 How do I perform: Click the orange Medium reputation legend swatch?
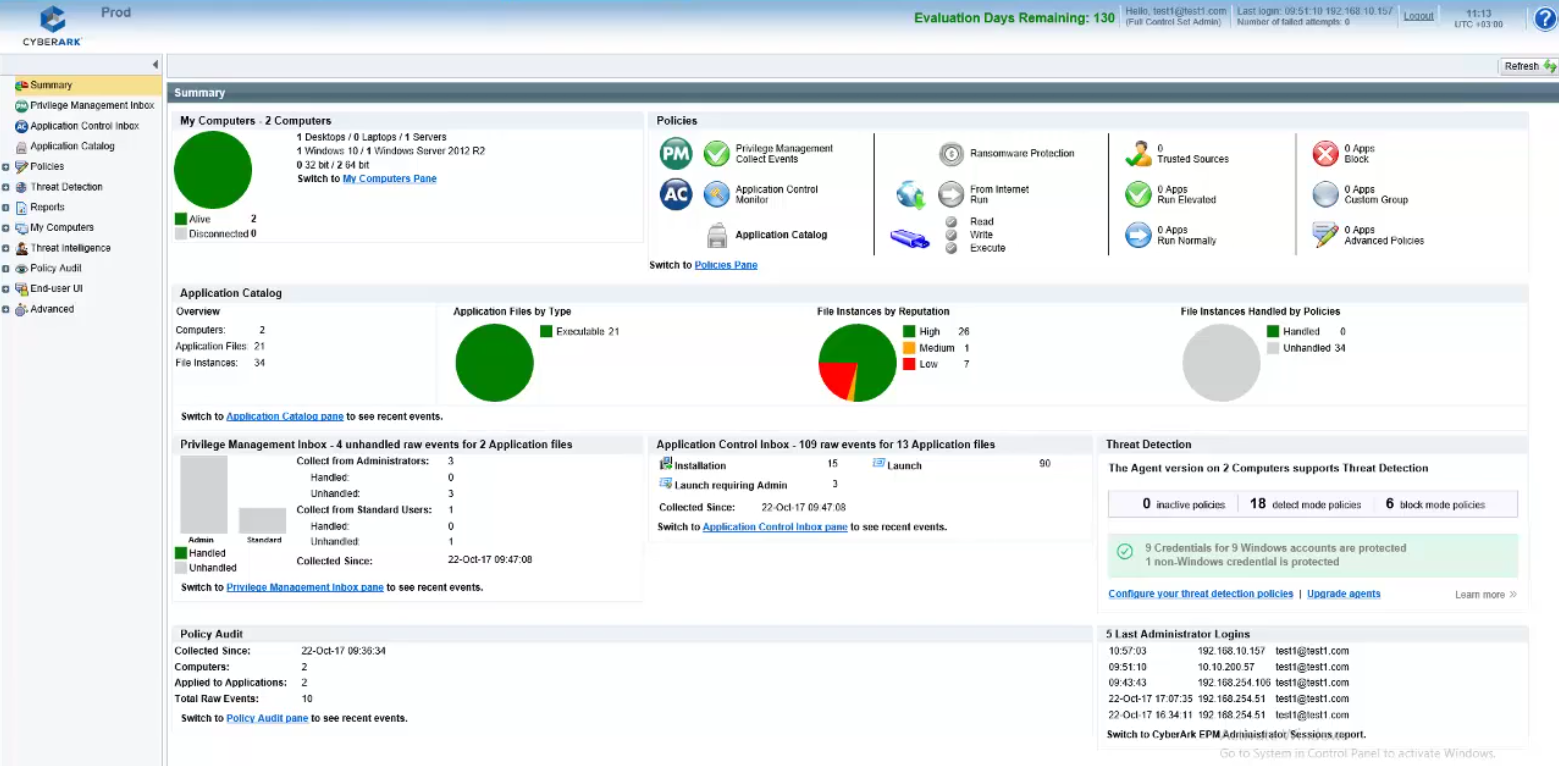pyautogui.click(x=909, y=348)
